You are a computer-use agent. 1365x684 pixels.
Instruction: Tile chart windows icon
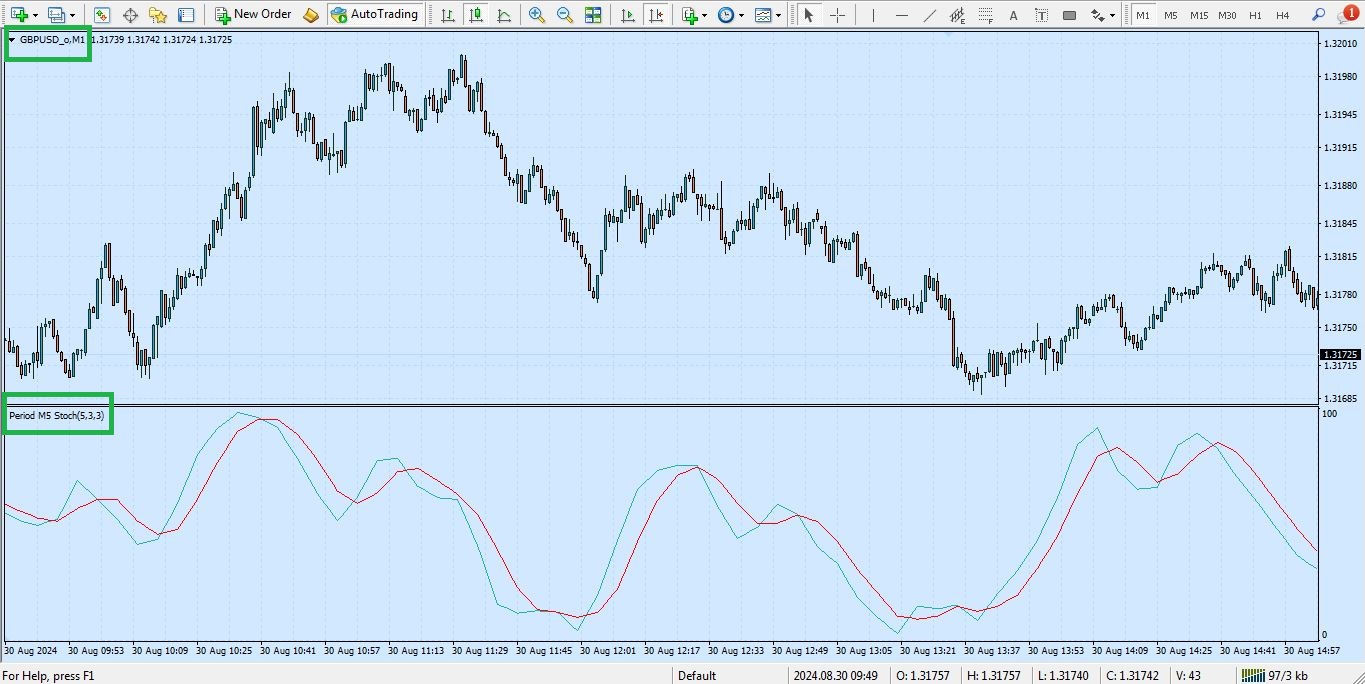pyautogui.click(x=593, y=15)
